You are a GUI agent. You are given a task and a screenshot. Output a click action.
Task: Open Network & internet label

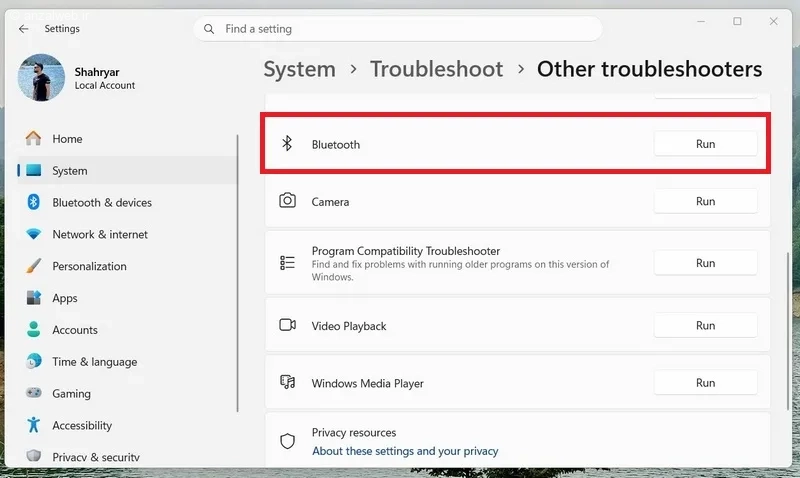pyautogui.click(x=100, y=234)
